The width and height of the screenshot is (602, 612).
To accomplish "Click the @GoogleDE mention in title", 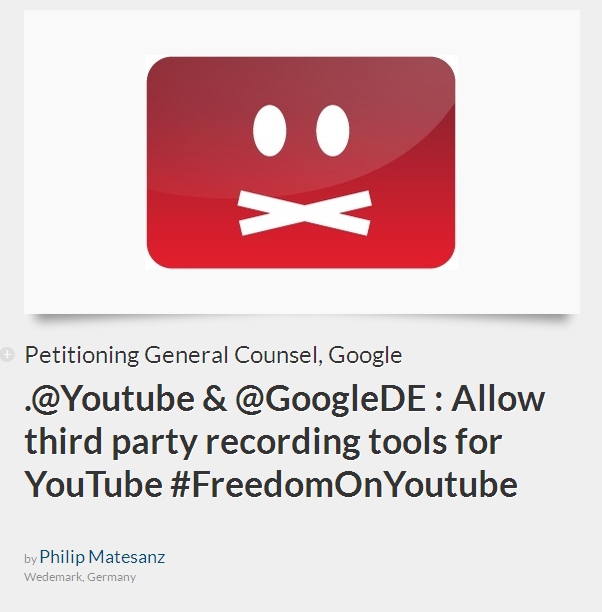I will tap(330, 401).
